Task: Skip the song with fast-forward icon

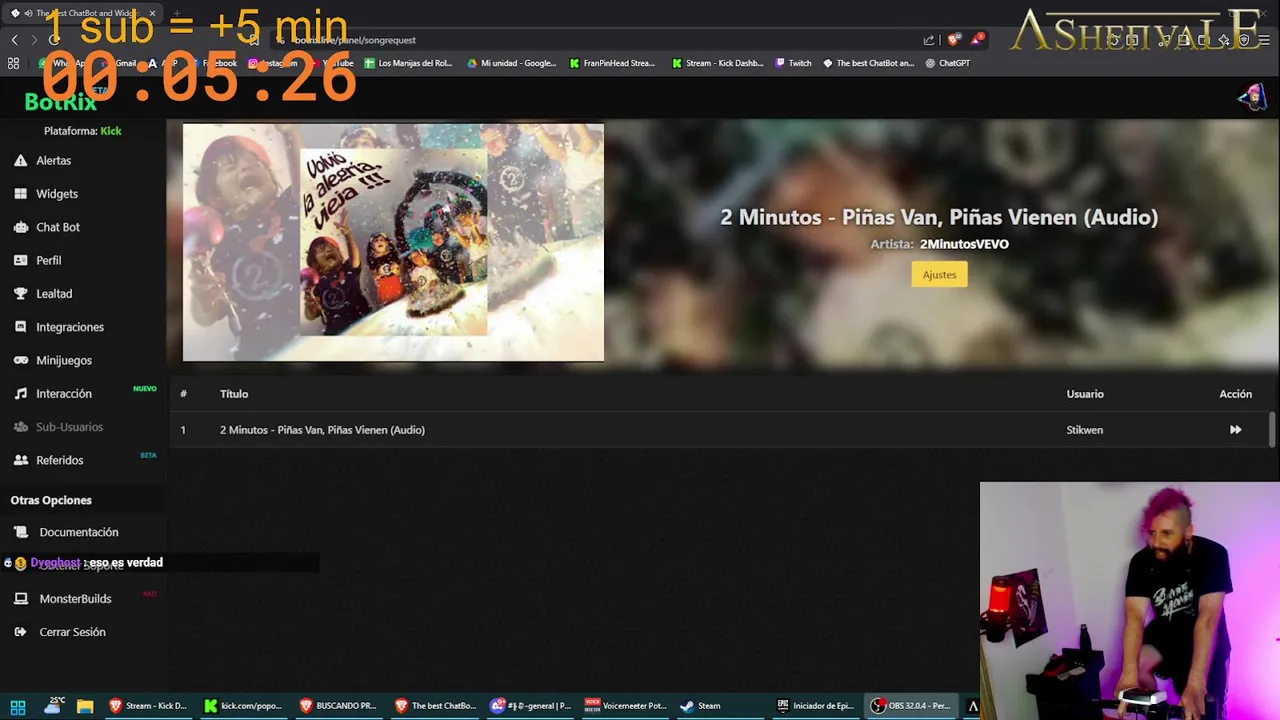Action: 1235,430
